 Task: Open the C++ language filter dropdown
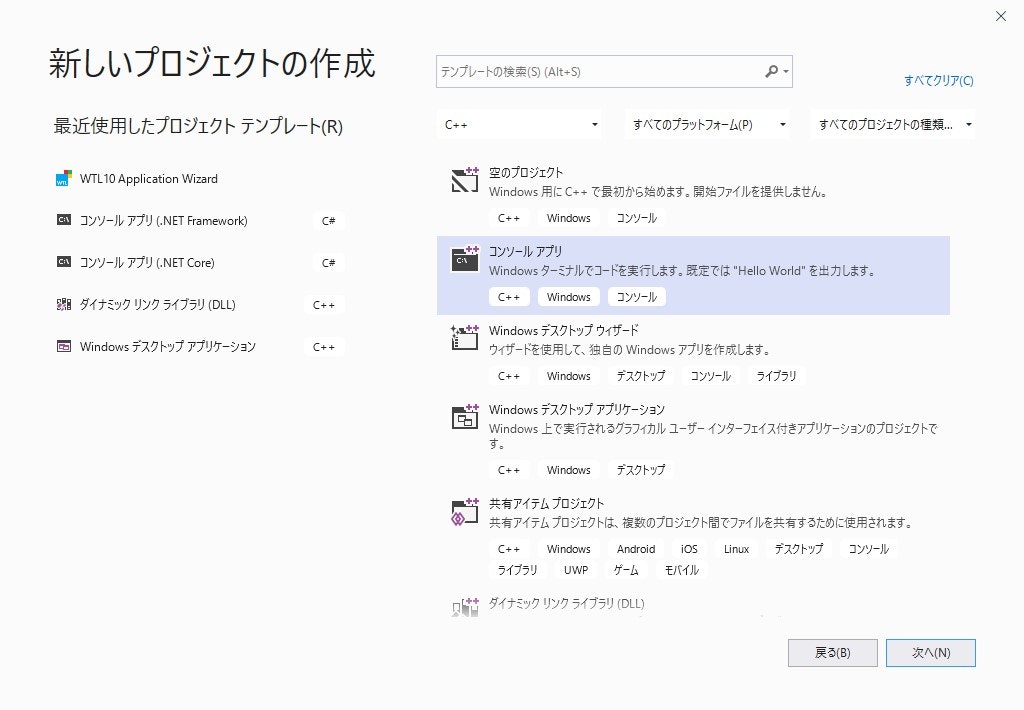[x=519, y=124]
